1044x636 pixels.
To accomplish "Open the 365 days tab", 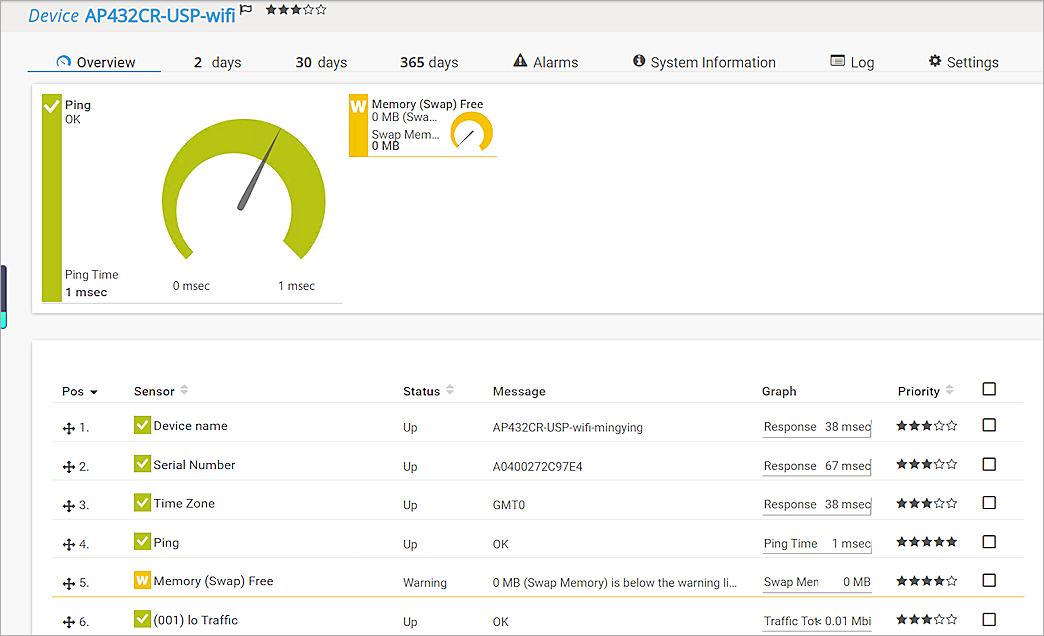I will pos(428,62).
